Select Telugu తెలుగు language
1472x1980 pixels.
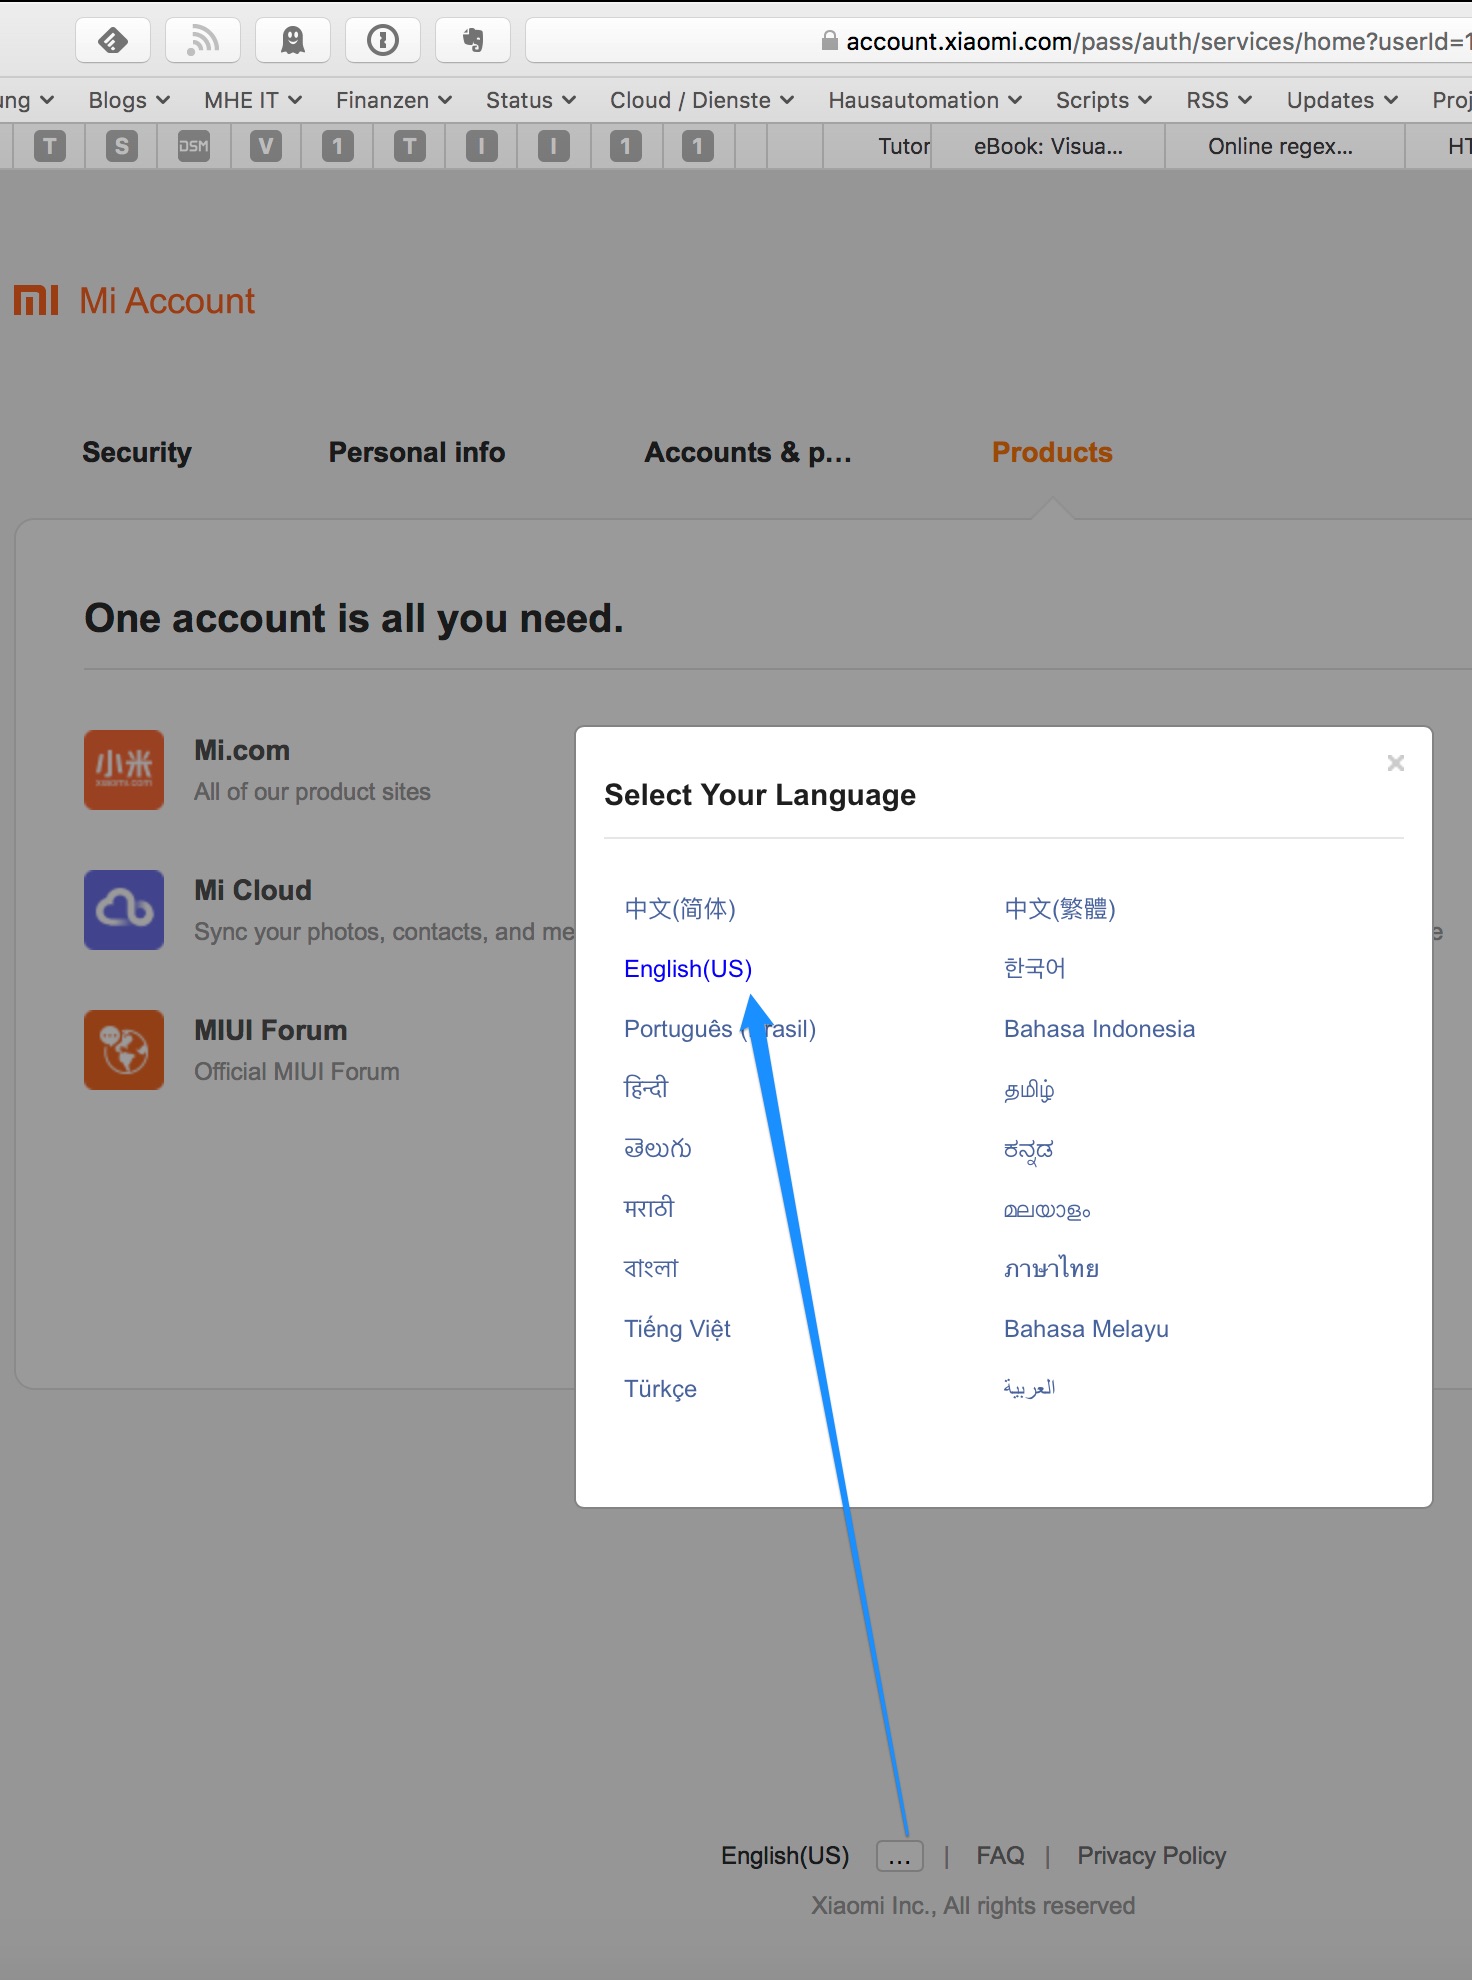tap(658, 1148)
